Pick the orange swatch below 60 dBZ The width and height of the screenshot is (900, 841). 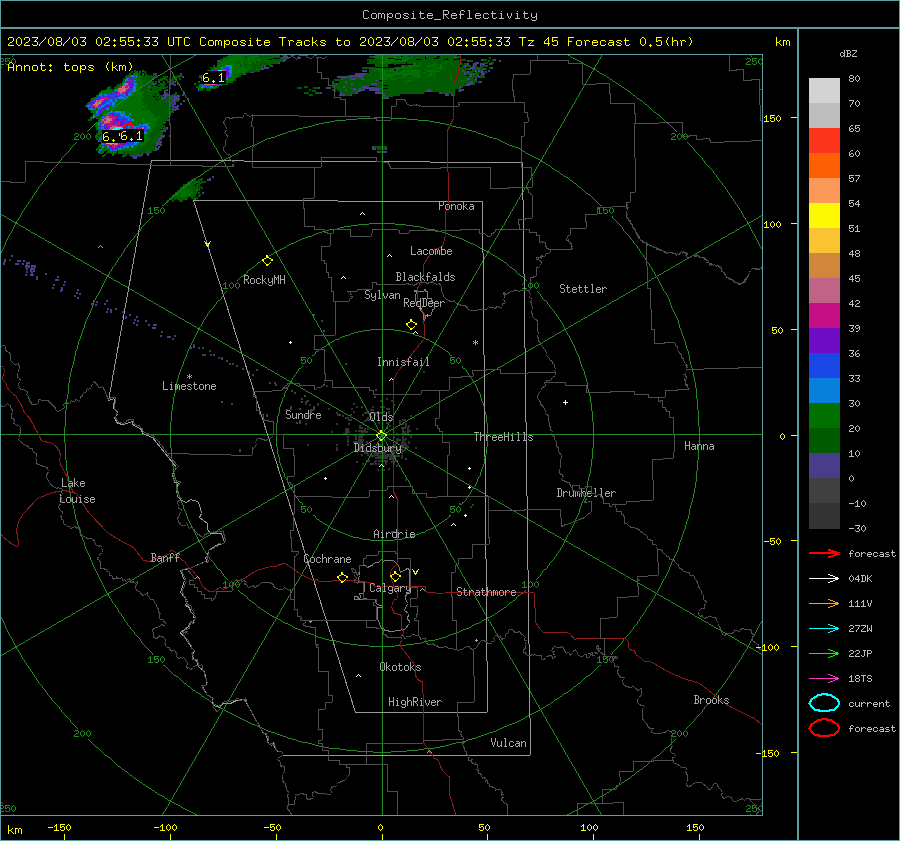click(x=824, y=165)
